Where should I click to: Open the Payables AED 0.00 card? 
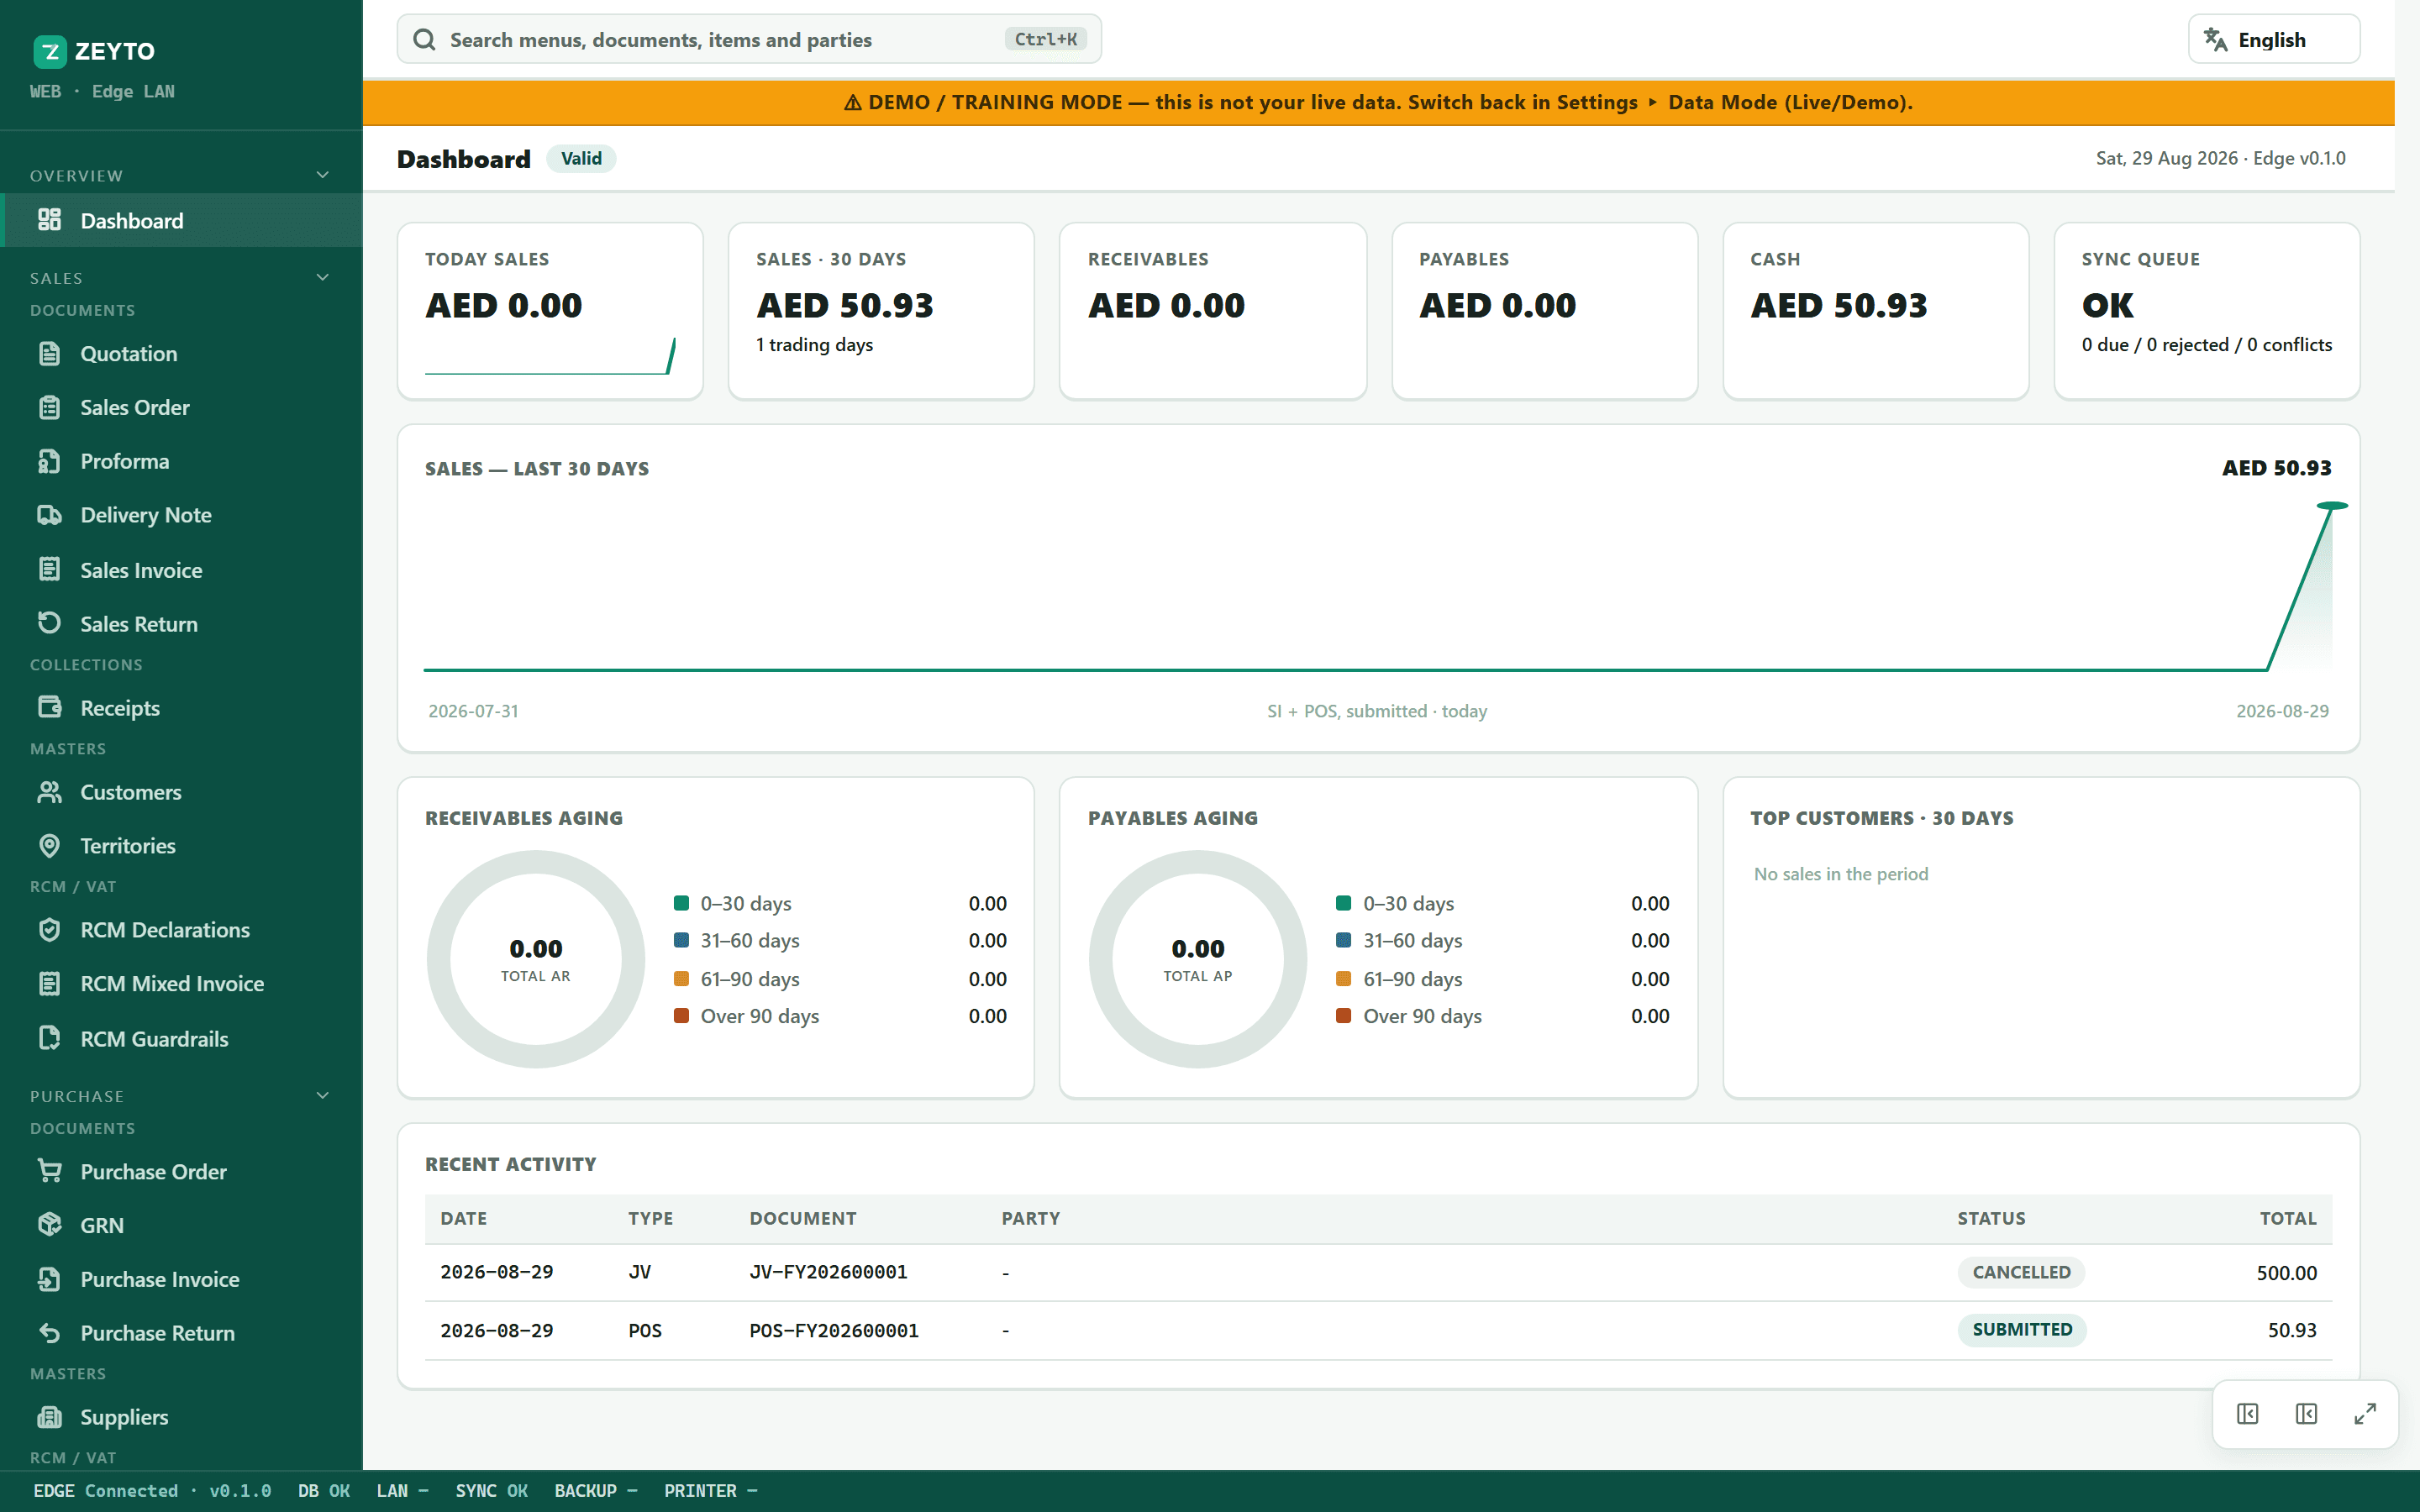pos(1544,311)
